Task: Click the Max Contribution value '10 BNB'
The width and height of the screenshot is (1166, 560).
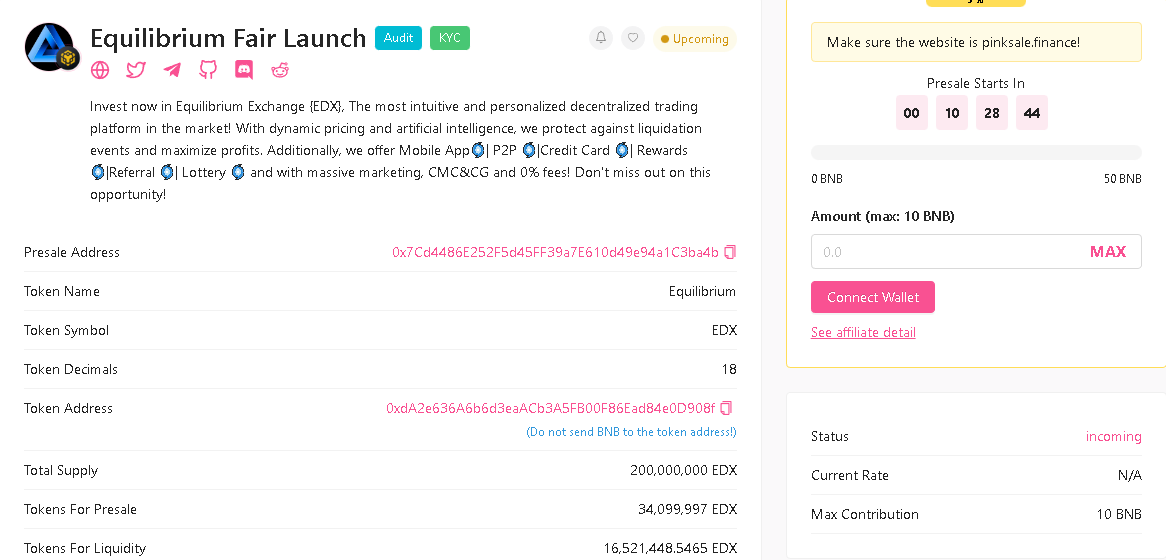Action: pyautogui.click(x=1119, y=515)
